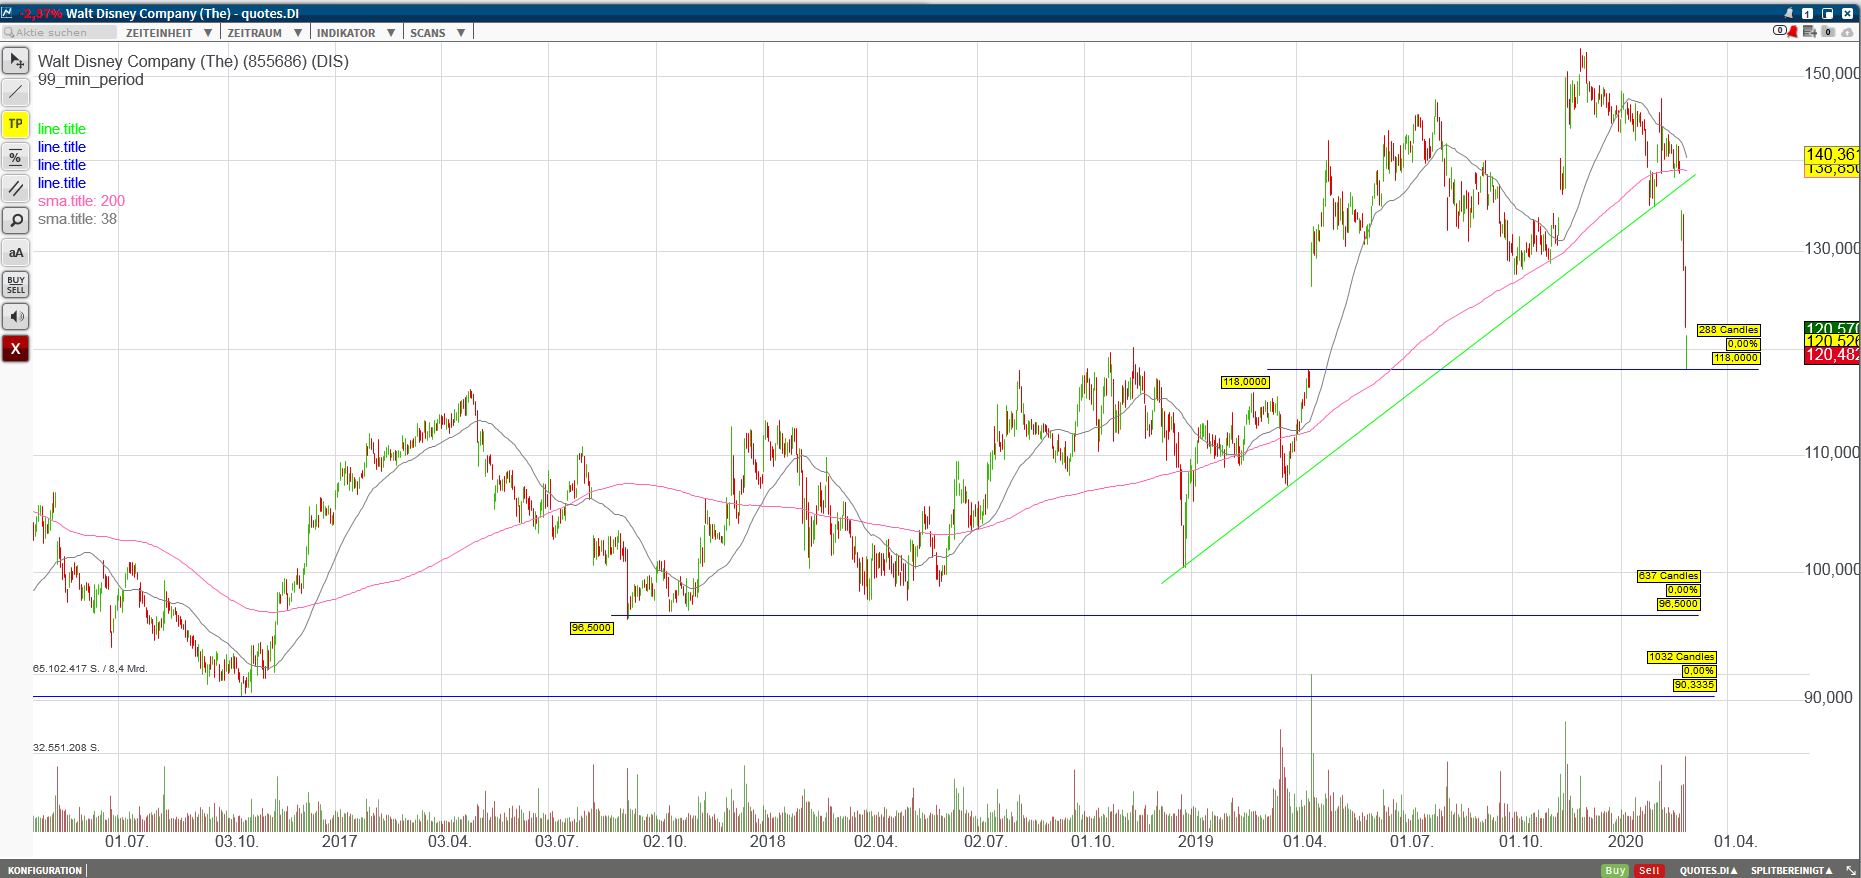Click the search magnifier in Aktie suchen

point(9,33)
